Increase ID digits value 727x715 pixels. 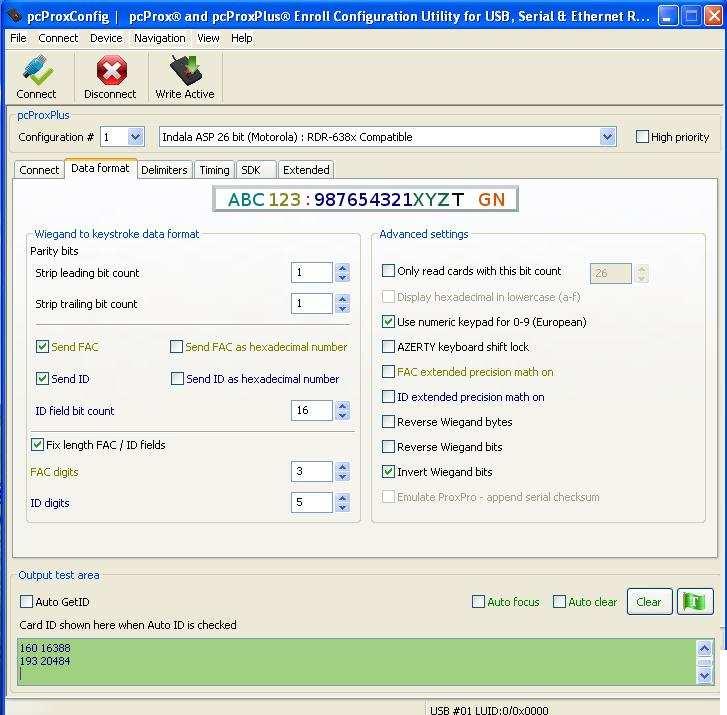343,498
